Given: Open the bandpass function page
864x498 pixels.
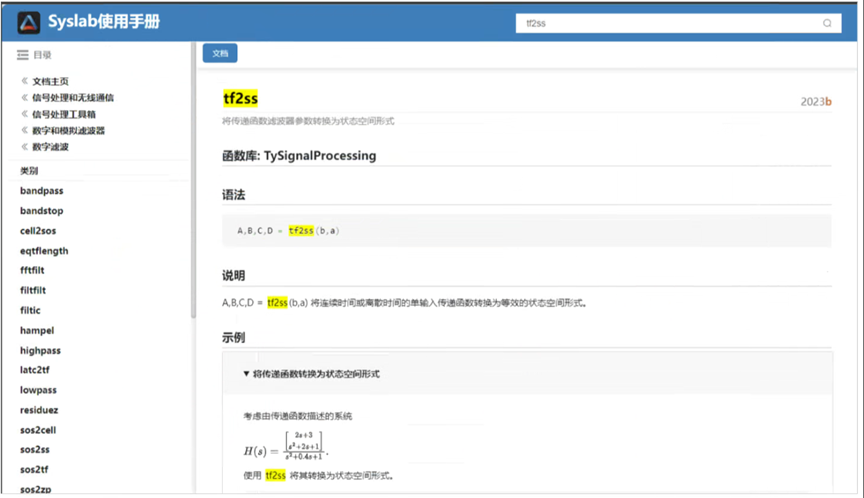Looking at the screenshot, I should tap(42, 191).
